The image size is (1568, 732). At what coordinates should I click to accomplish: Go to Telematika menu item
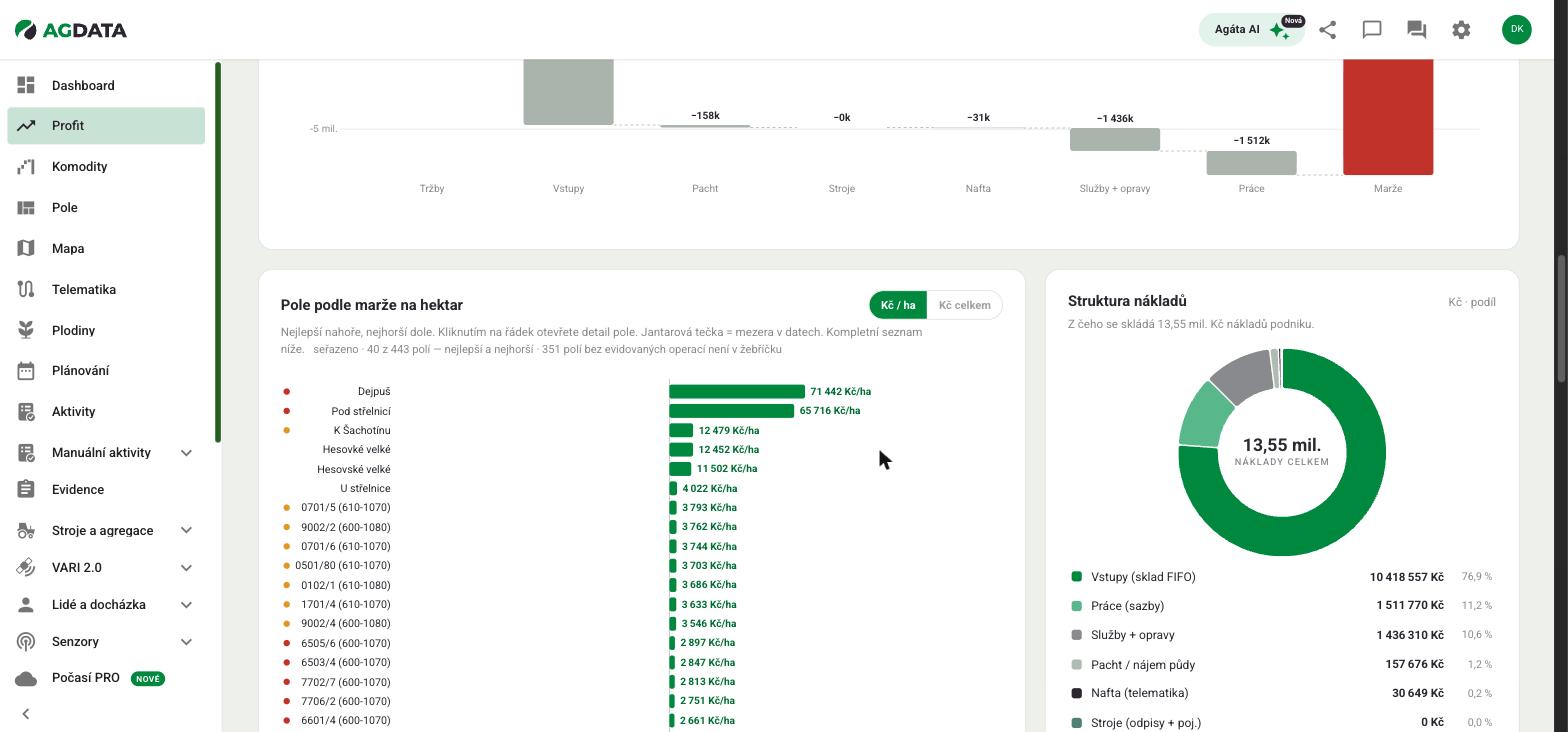106,289
